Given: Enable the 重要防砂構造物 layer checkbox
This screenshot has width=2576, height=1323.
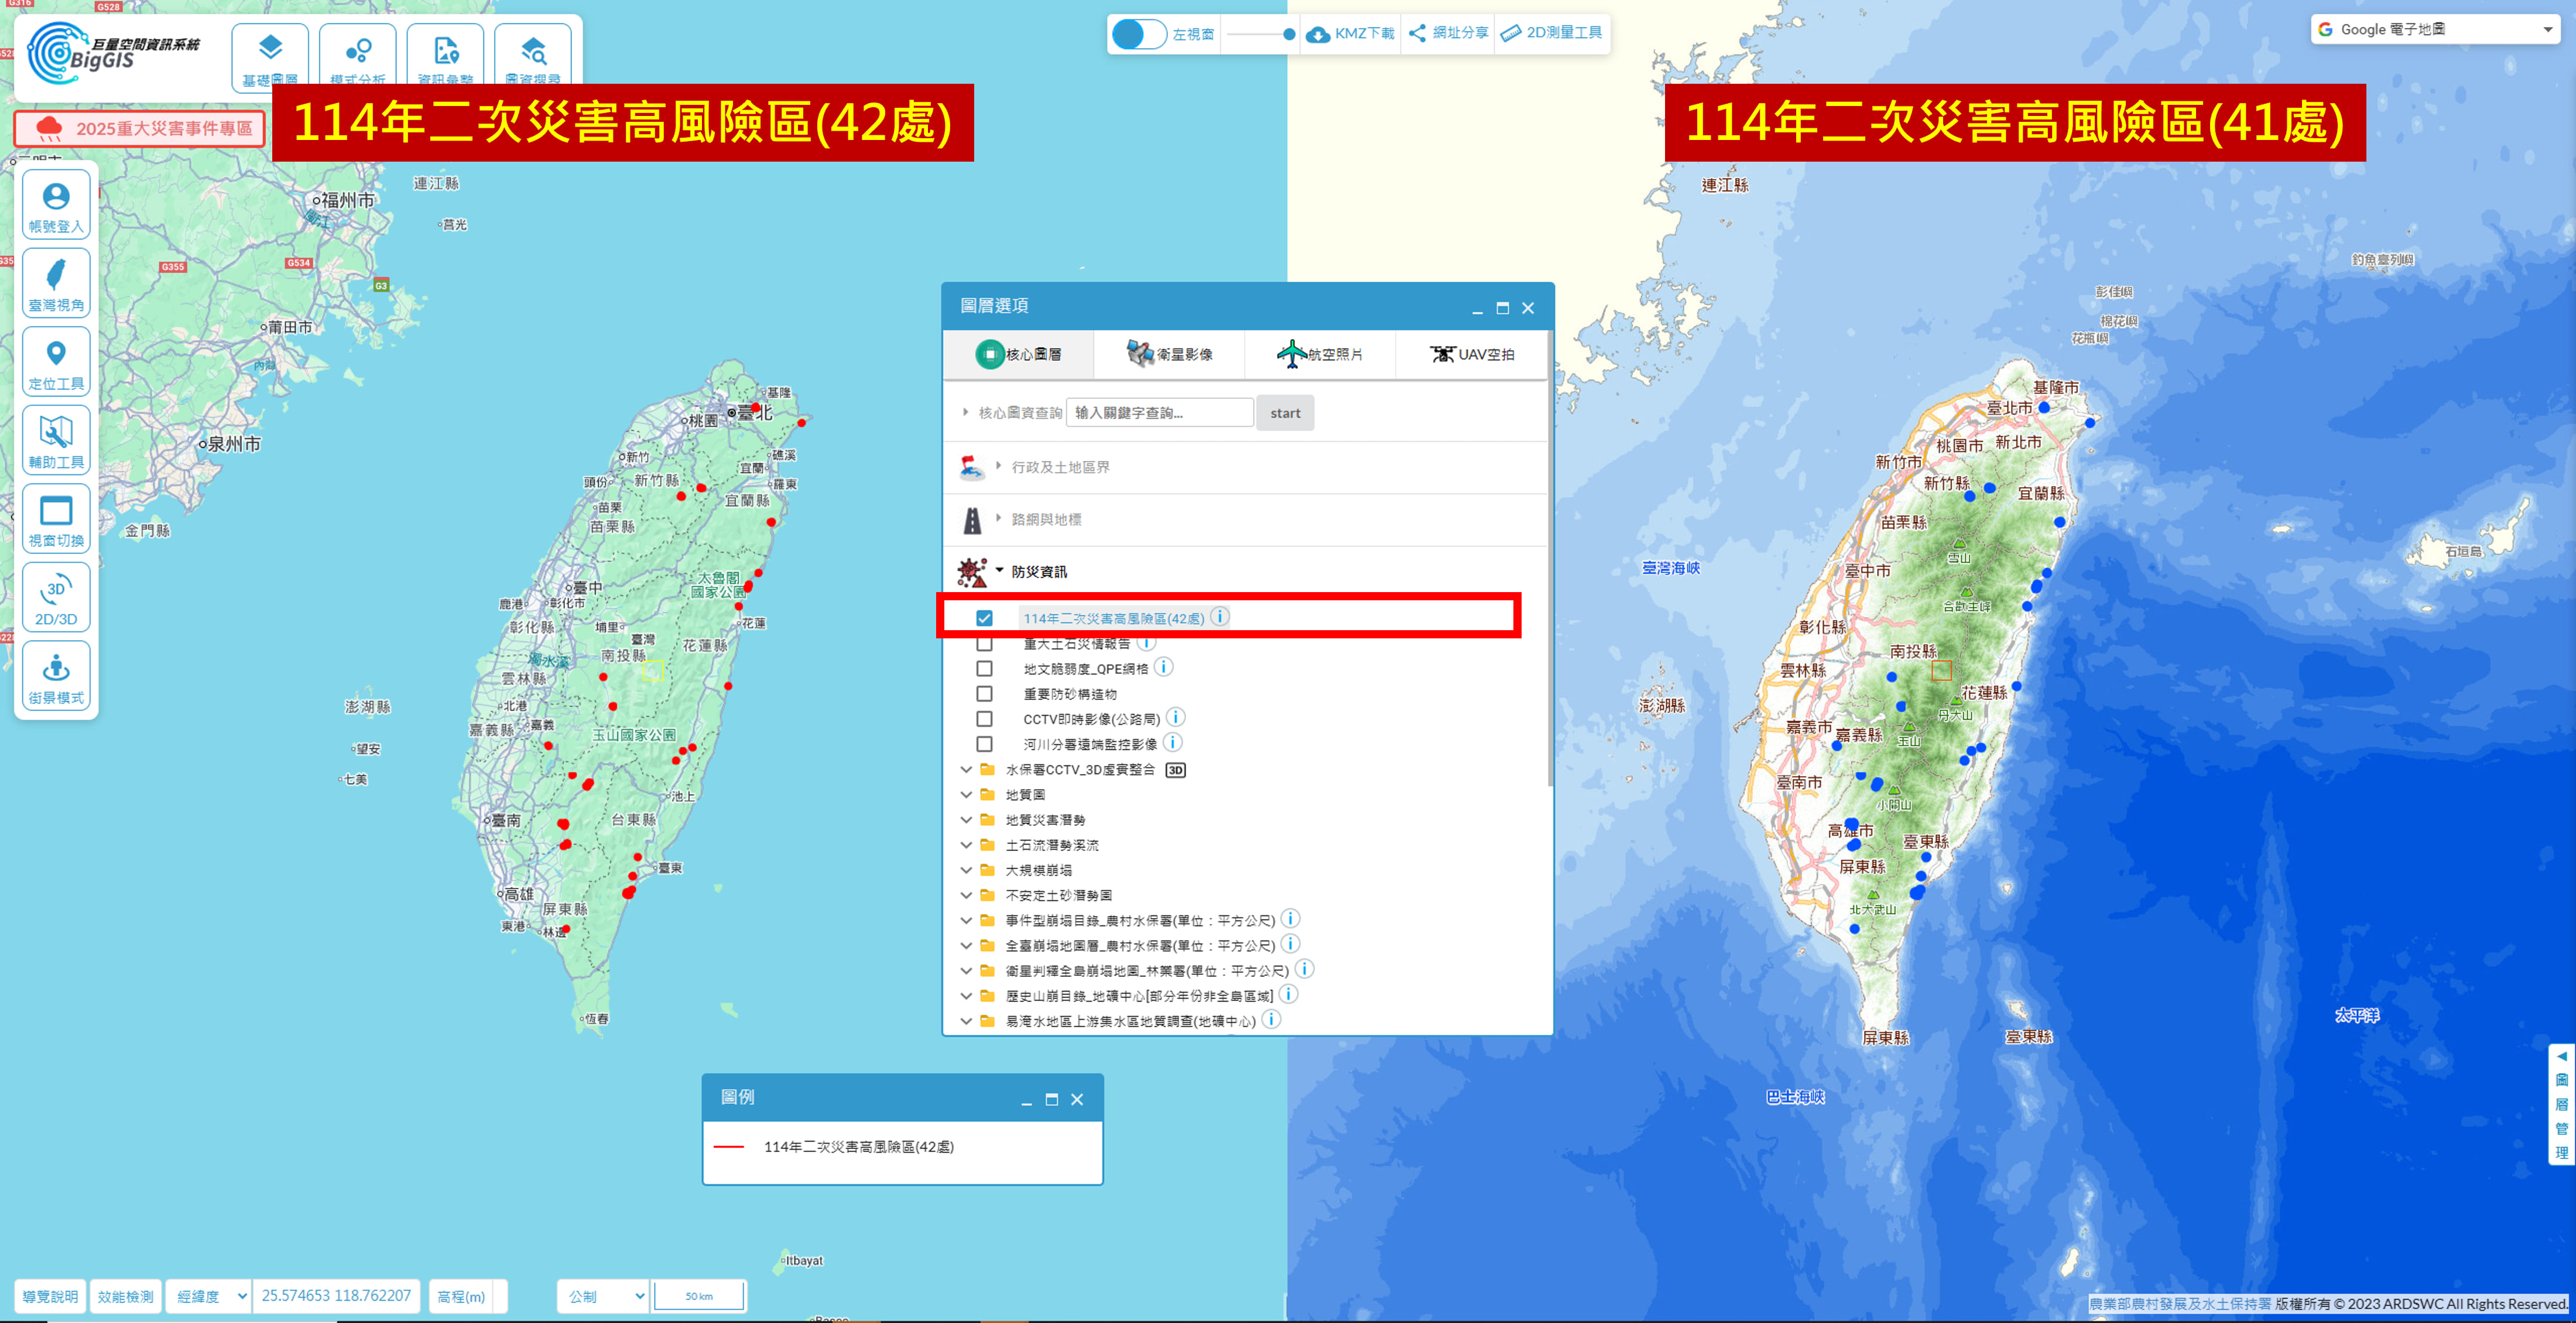Looking at the screenshot, I should click(985, 694).
